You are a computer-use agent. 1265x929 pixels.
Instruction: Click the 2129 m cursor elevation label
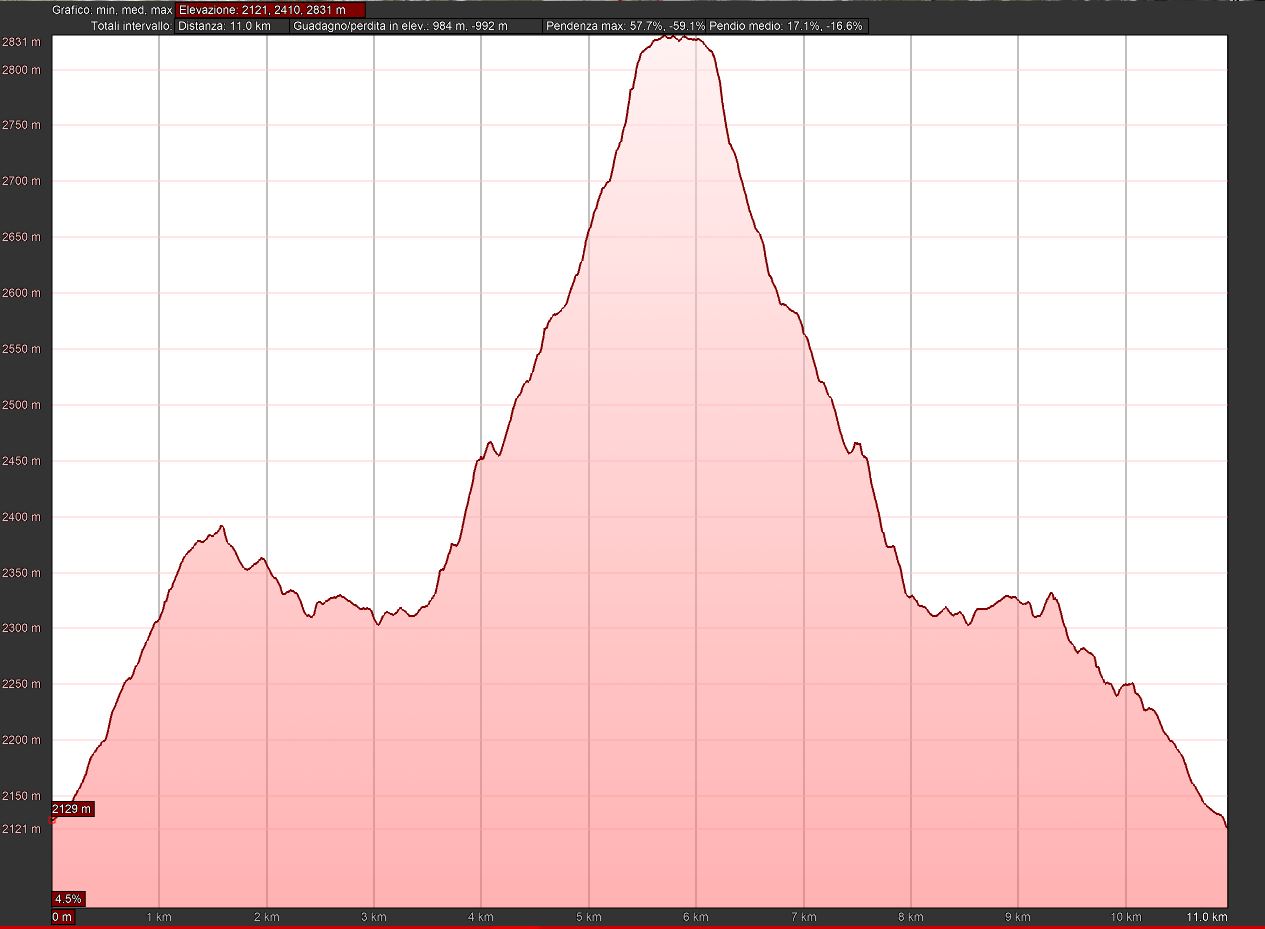click(x=72, y=809)
